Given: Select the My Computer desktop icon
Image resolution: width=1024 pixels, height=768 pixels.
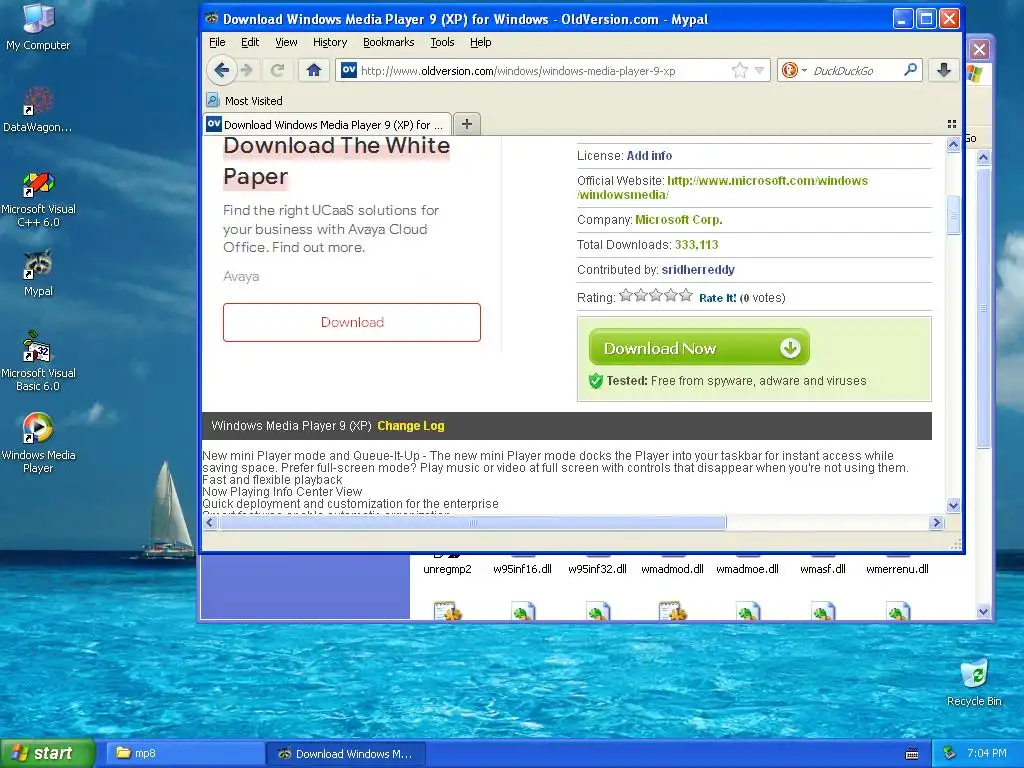Looking at the screenshot, I should click(38, 26).
